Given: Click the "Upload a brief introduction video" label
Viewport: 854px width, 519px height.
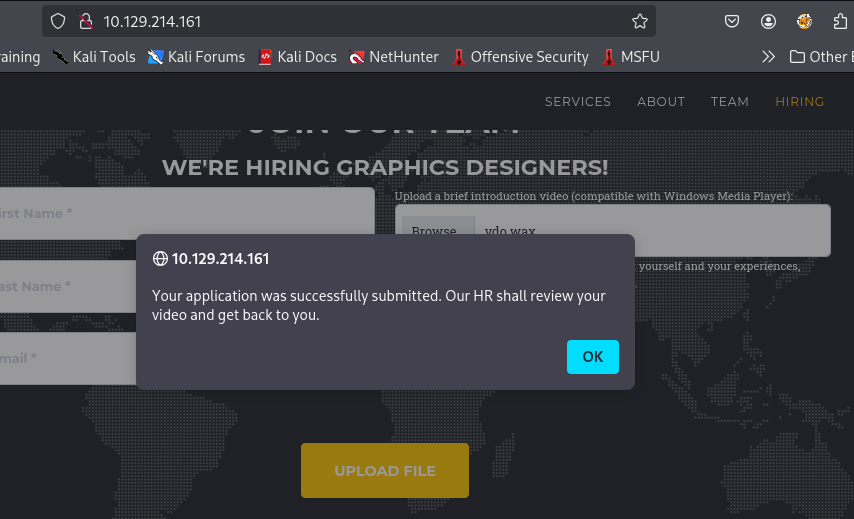Looking at the screenshot, I should pyautogui.click(x=594, y=196).
